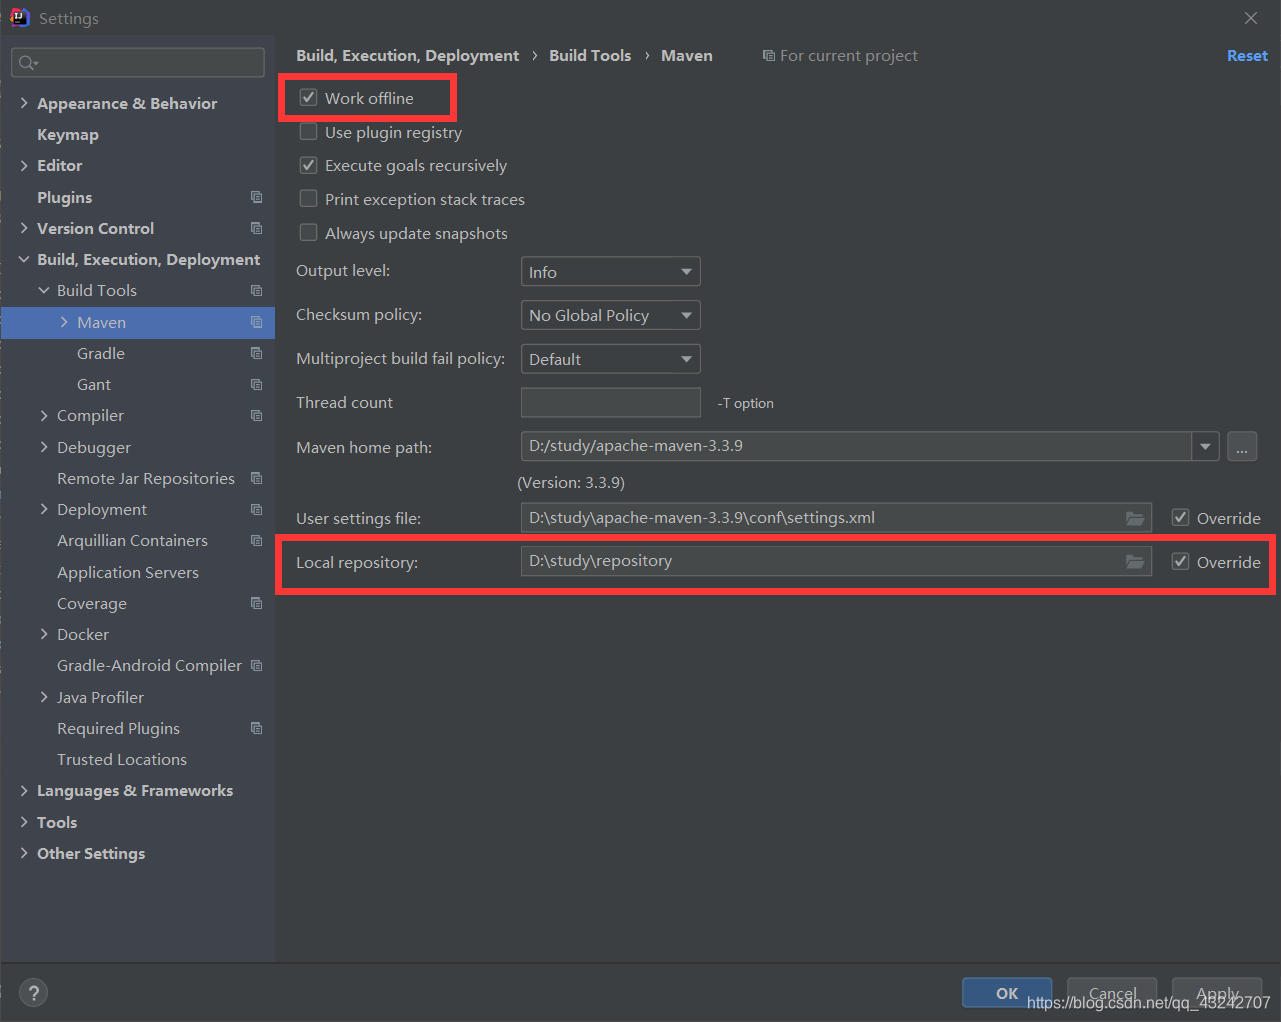Select Gant under Build Tools
The image size is (1281, 1022).
(x=94, y=384)
